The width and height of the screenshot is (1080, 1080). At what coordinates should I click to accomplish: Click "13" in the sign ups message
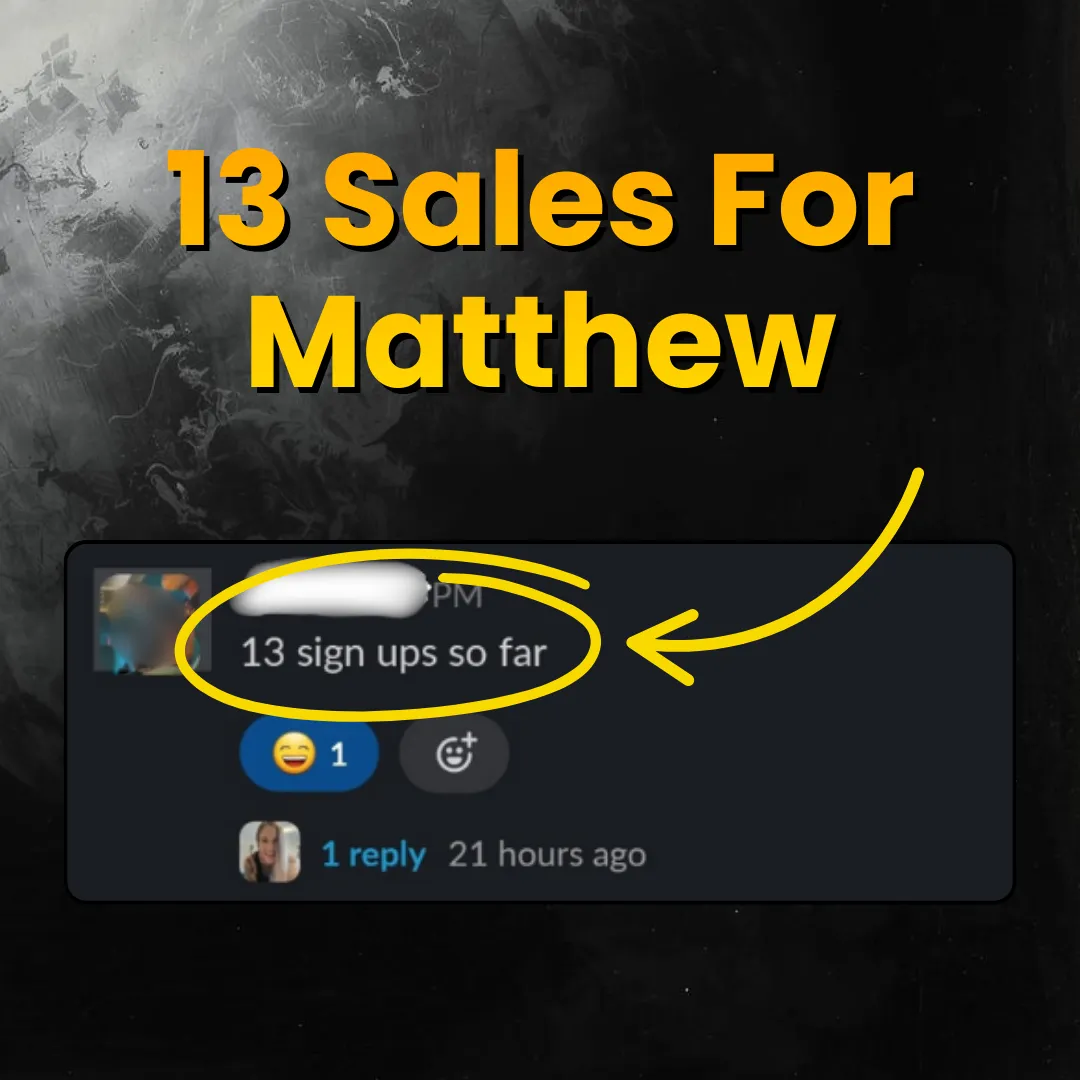263,652
